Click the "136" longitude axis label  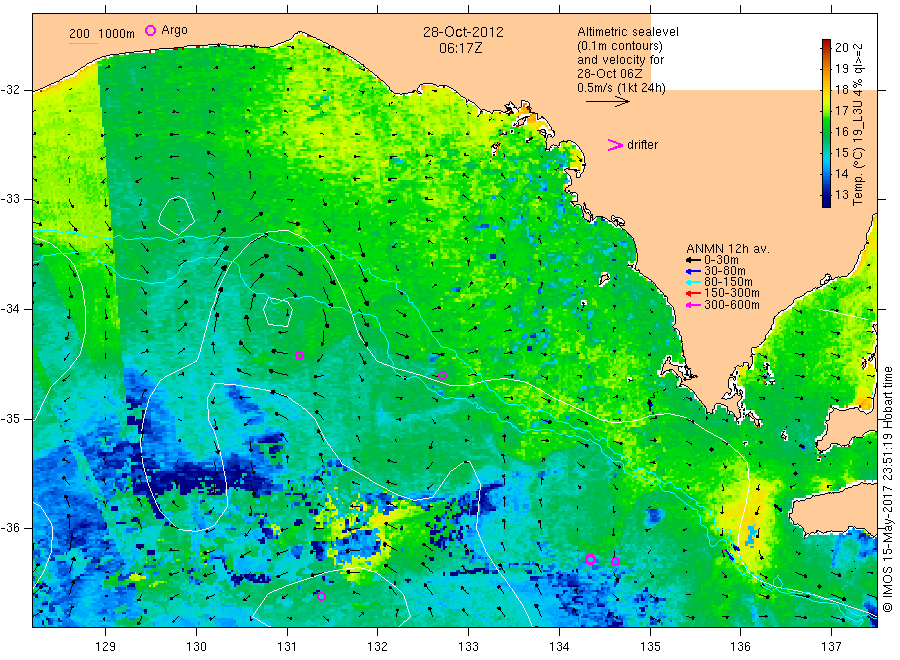pos(740,647)
